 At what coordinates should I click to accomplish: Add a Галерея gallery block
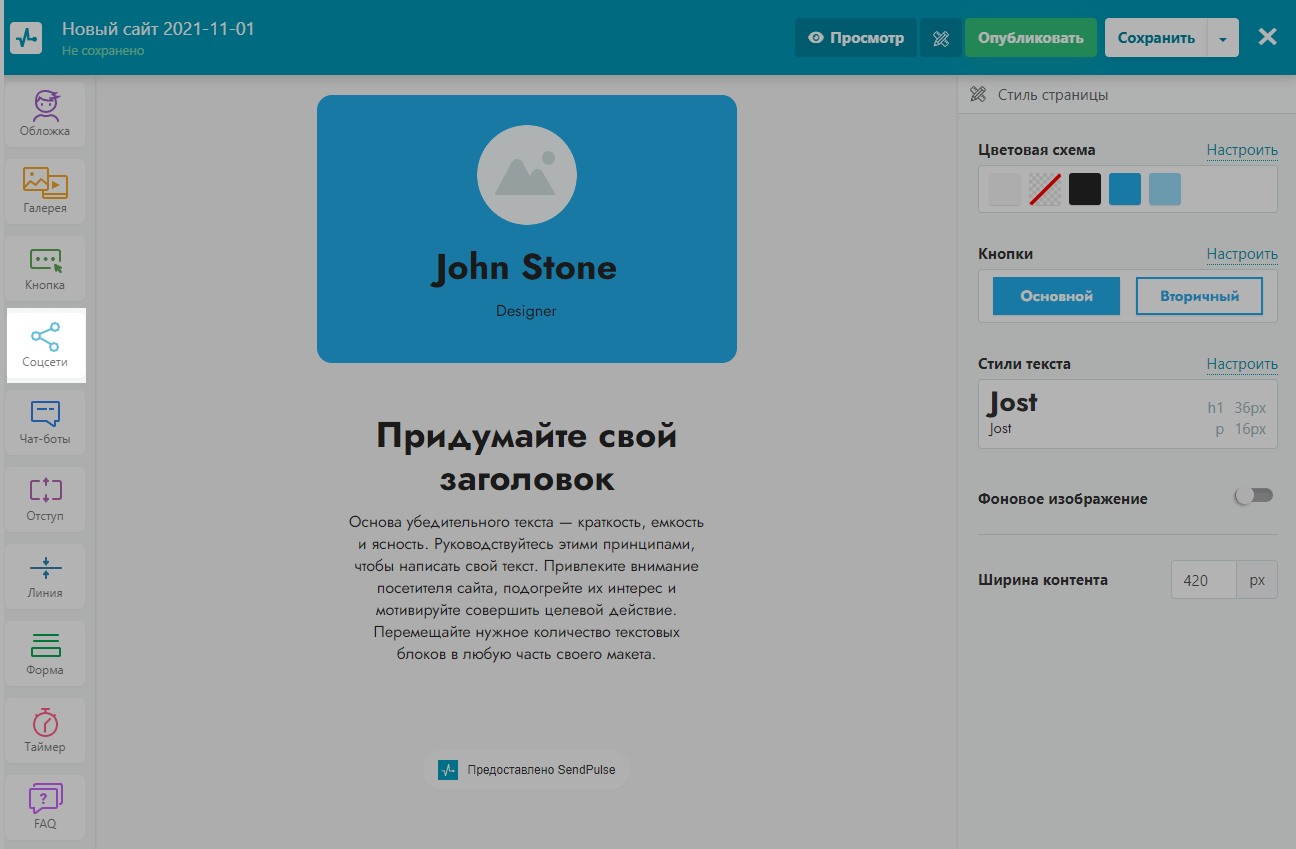pyautogui.click(x=45, y=191)
